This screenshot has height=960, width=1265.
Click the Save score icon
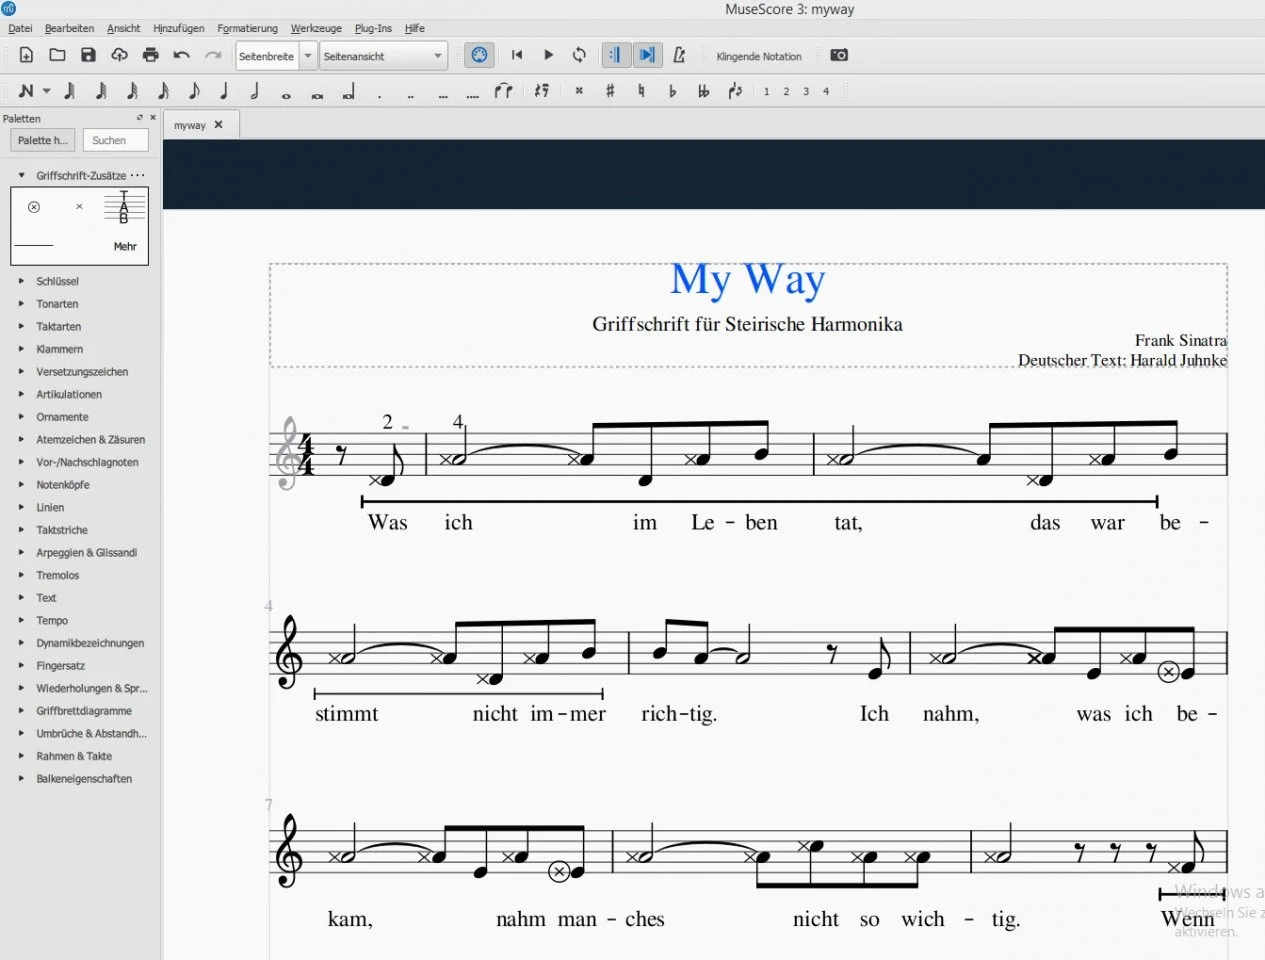[x=88, y=55]
